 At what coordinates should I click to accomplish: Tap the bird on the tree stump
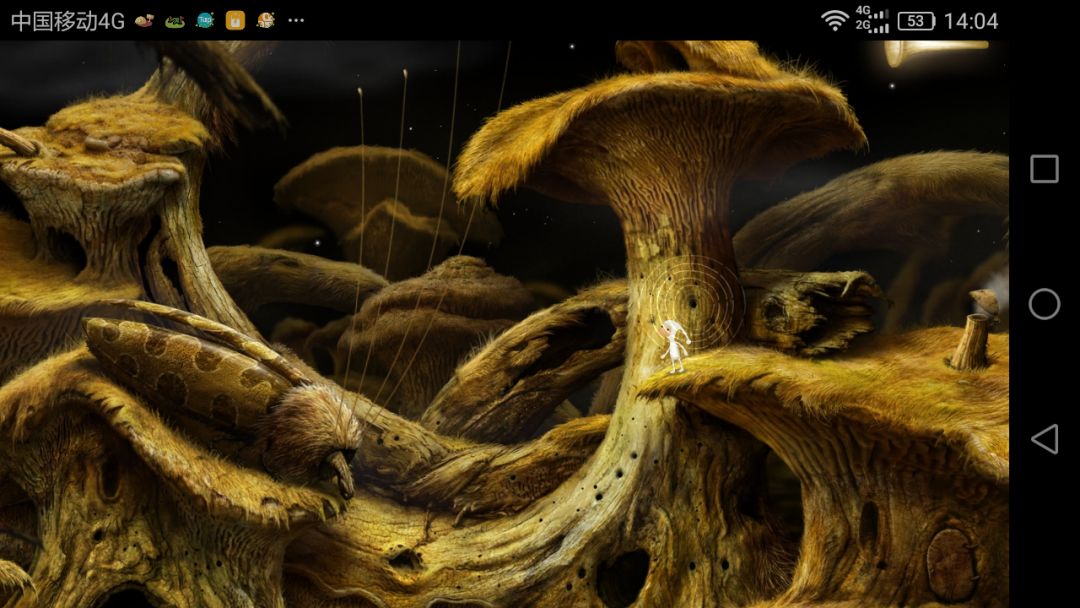[x=986, y=303]
